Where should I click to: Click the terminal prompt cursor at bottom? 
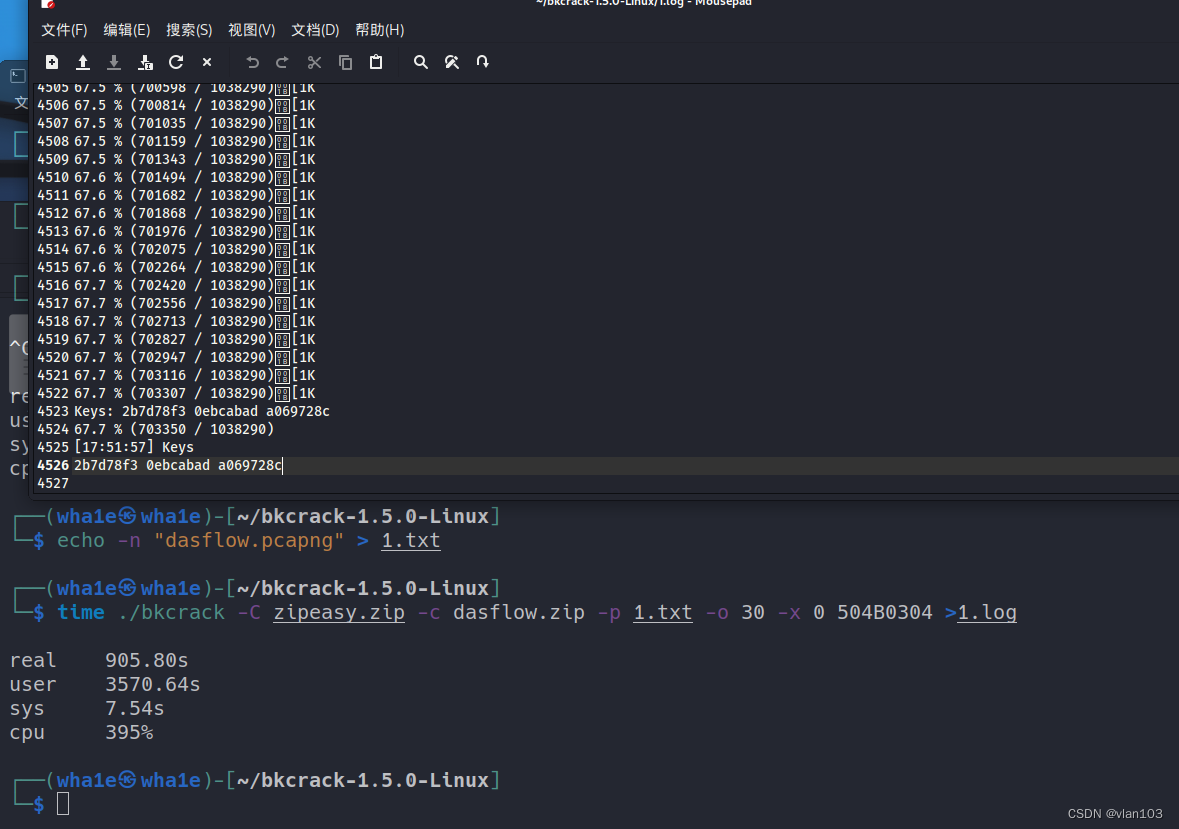pos(63,803)
